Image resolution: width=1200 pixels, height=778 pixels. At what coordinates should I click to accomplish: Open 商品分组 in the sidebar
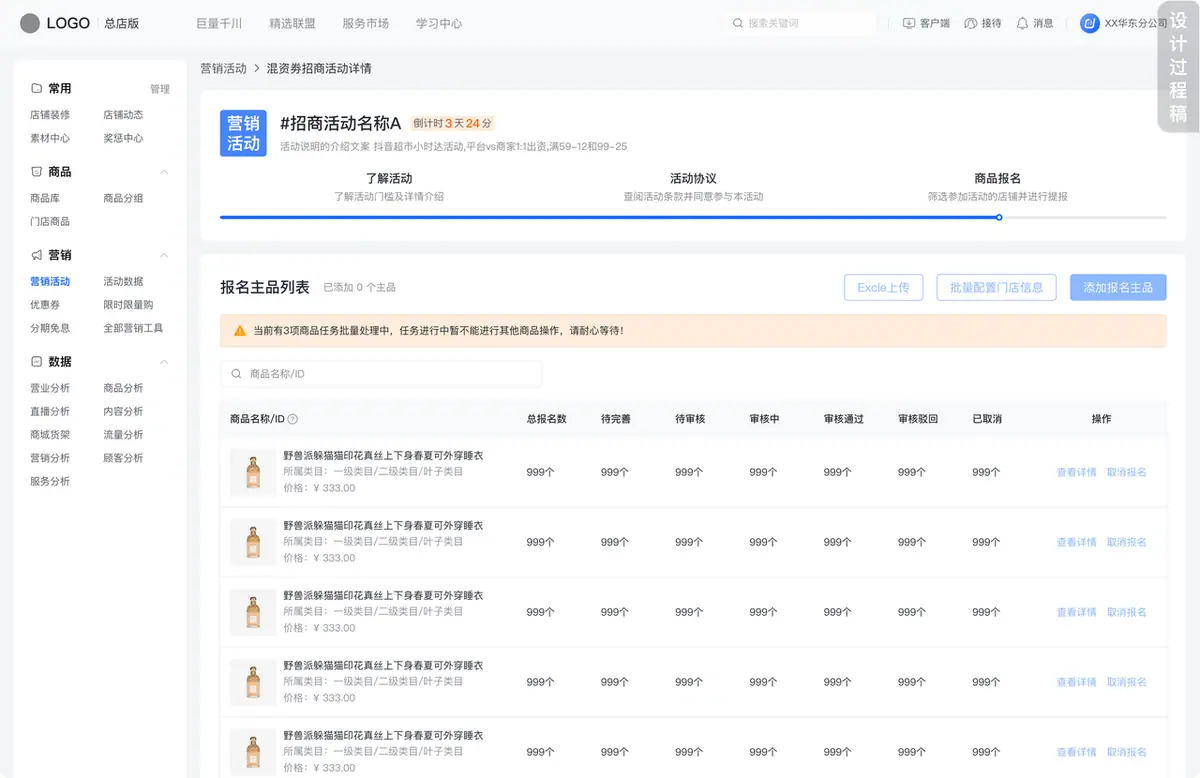[123, 198]
